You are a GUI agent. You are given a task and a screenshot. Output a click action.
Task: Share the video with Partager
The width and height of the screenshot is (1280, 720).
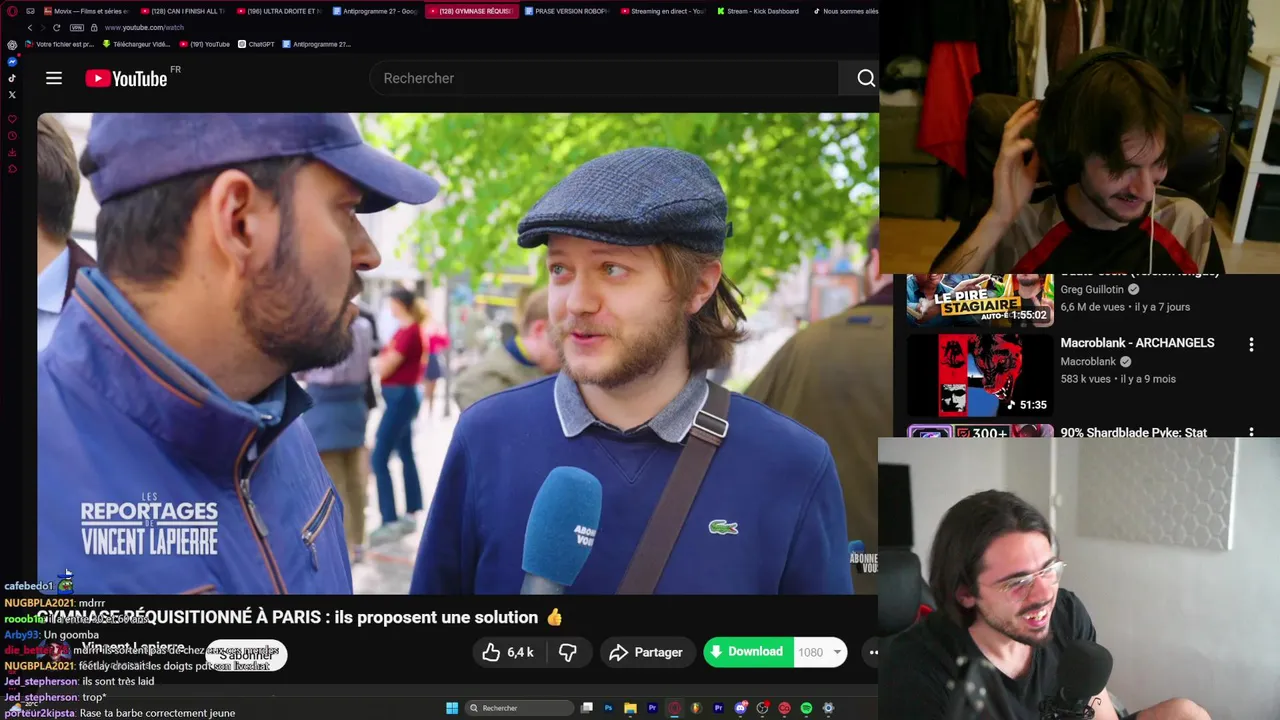point(646,652)
